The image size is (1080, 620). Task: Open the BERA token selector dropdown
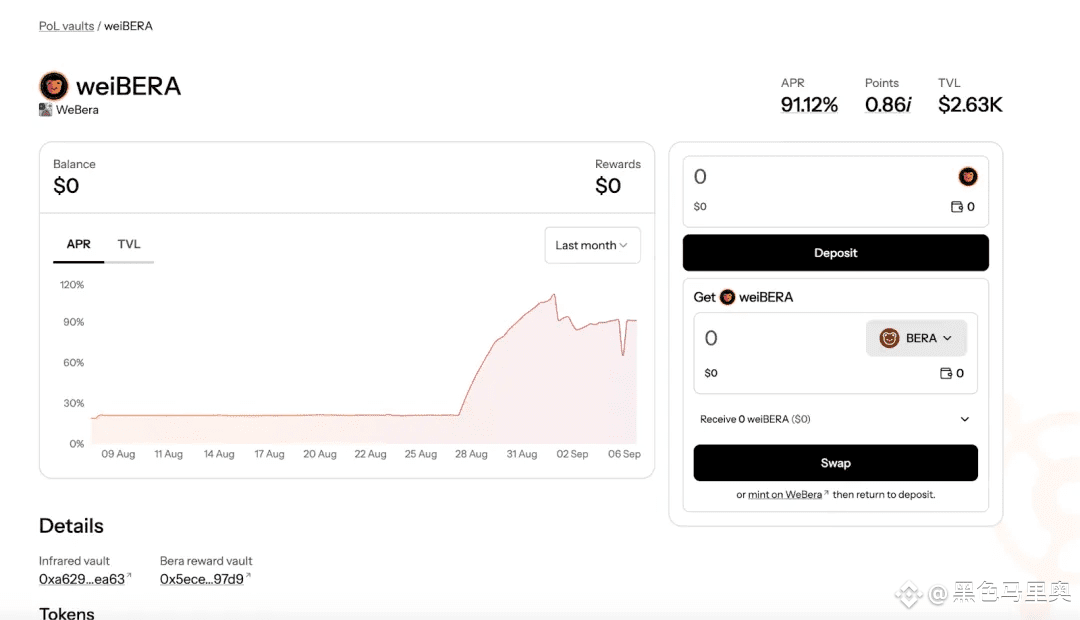[x=916, y=338]
